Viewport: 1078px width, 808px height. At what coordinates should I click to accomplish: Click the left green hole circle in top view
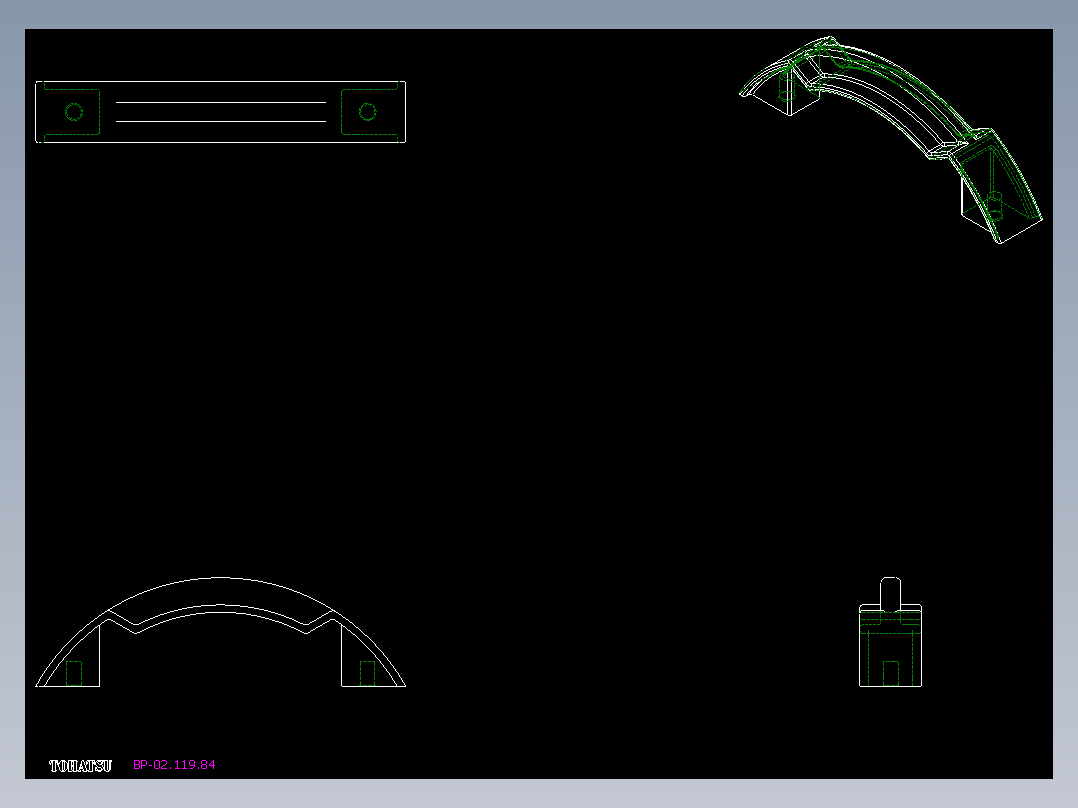74,111
